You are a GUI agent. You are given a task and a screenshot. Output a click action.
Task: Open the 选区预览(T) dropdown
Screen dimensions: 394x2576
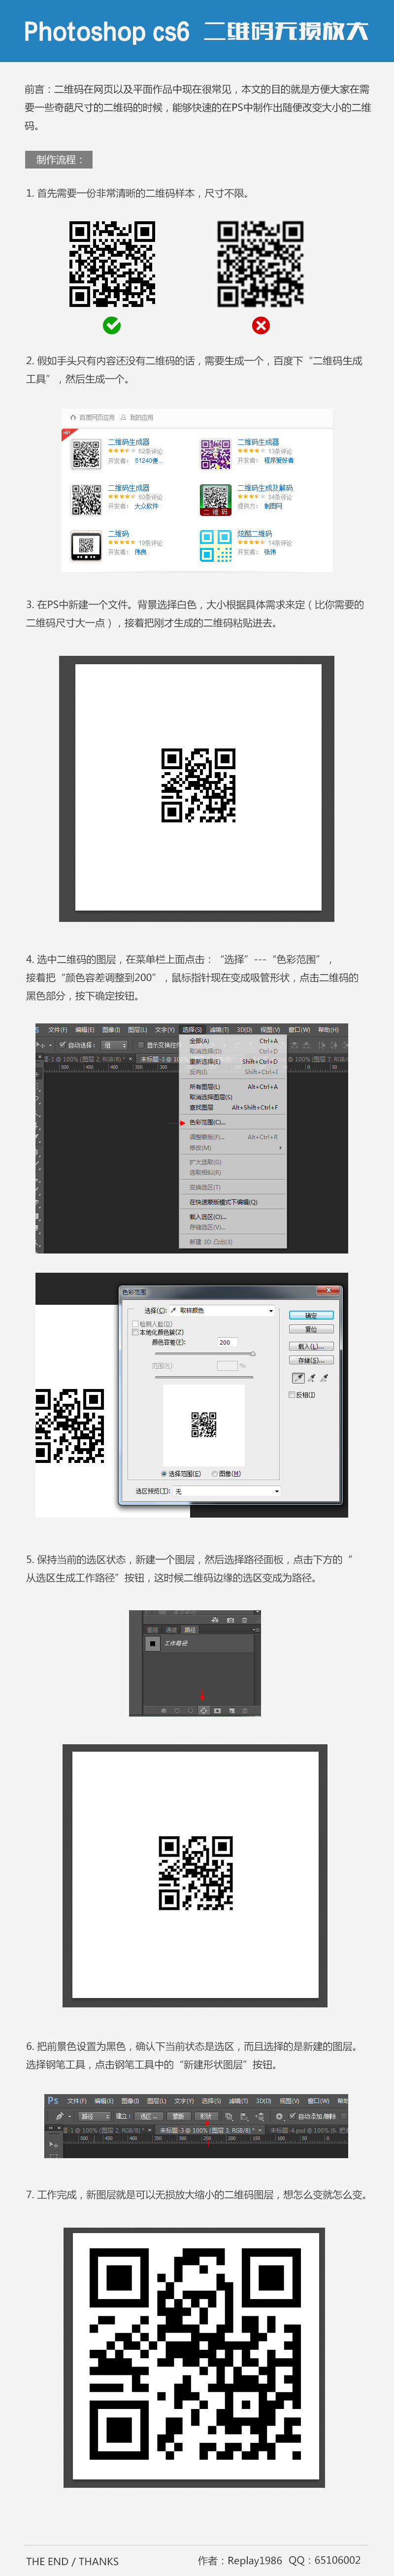tap(227, 1491)
